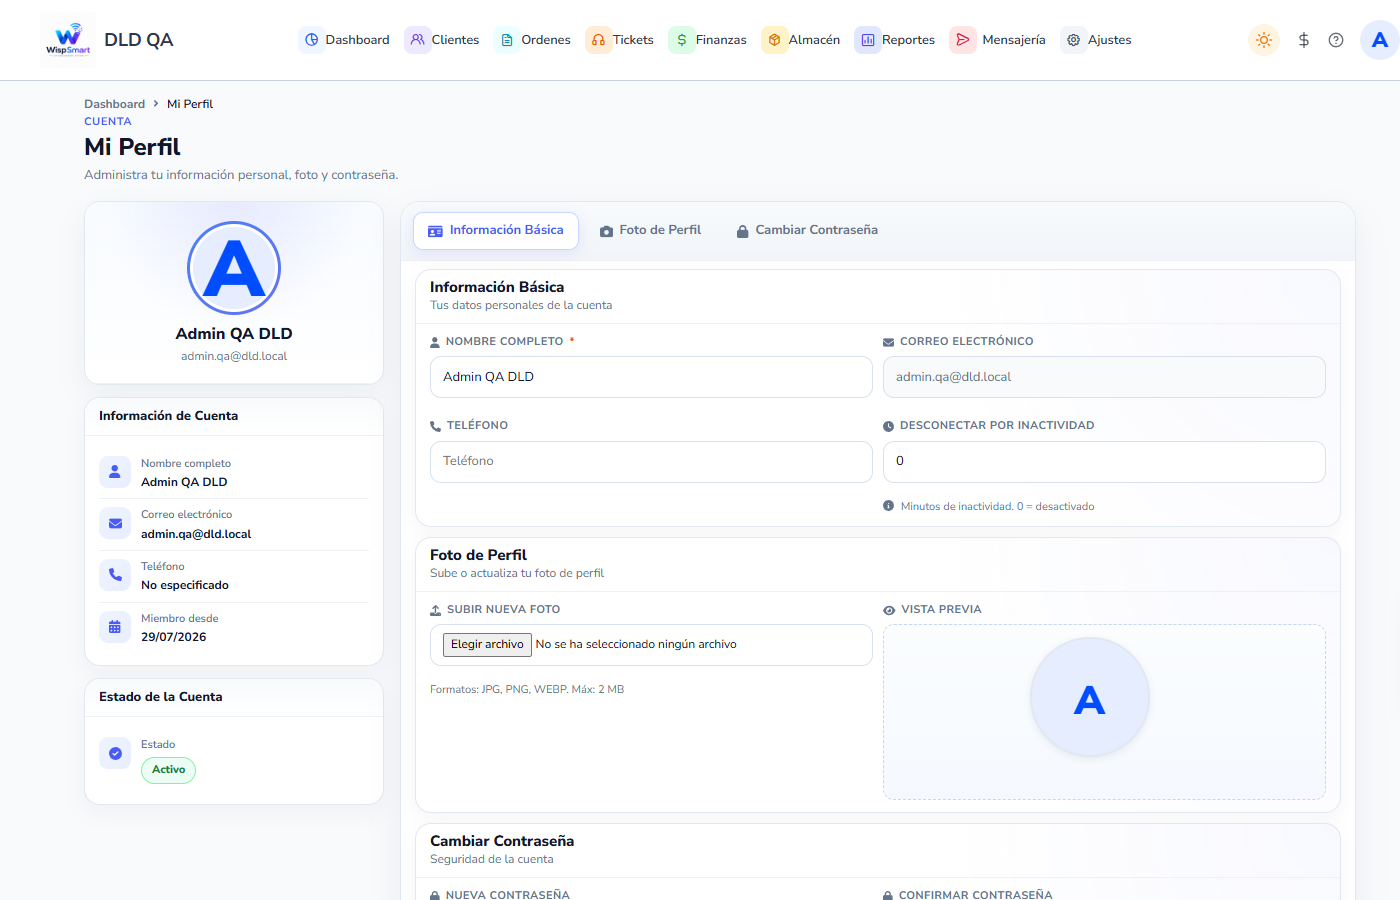Viewport: 1400px width, 900px height.
Task: Click the Activo status badge
Action: (x=168, y=770)
